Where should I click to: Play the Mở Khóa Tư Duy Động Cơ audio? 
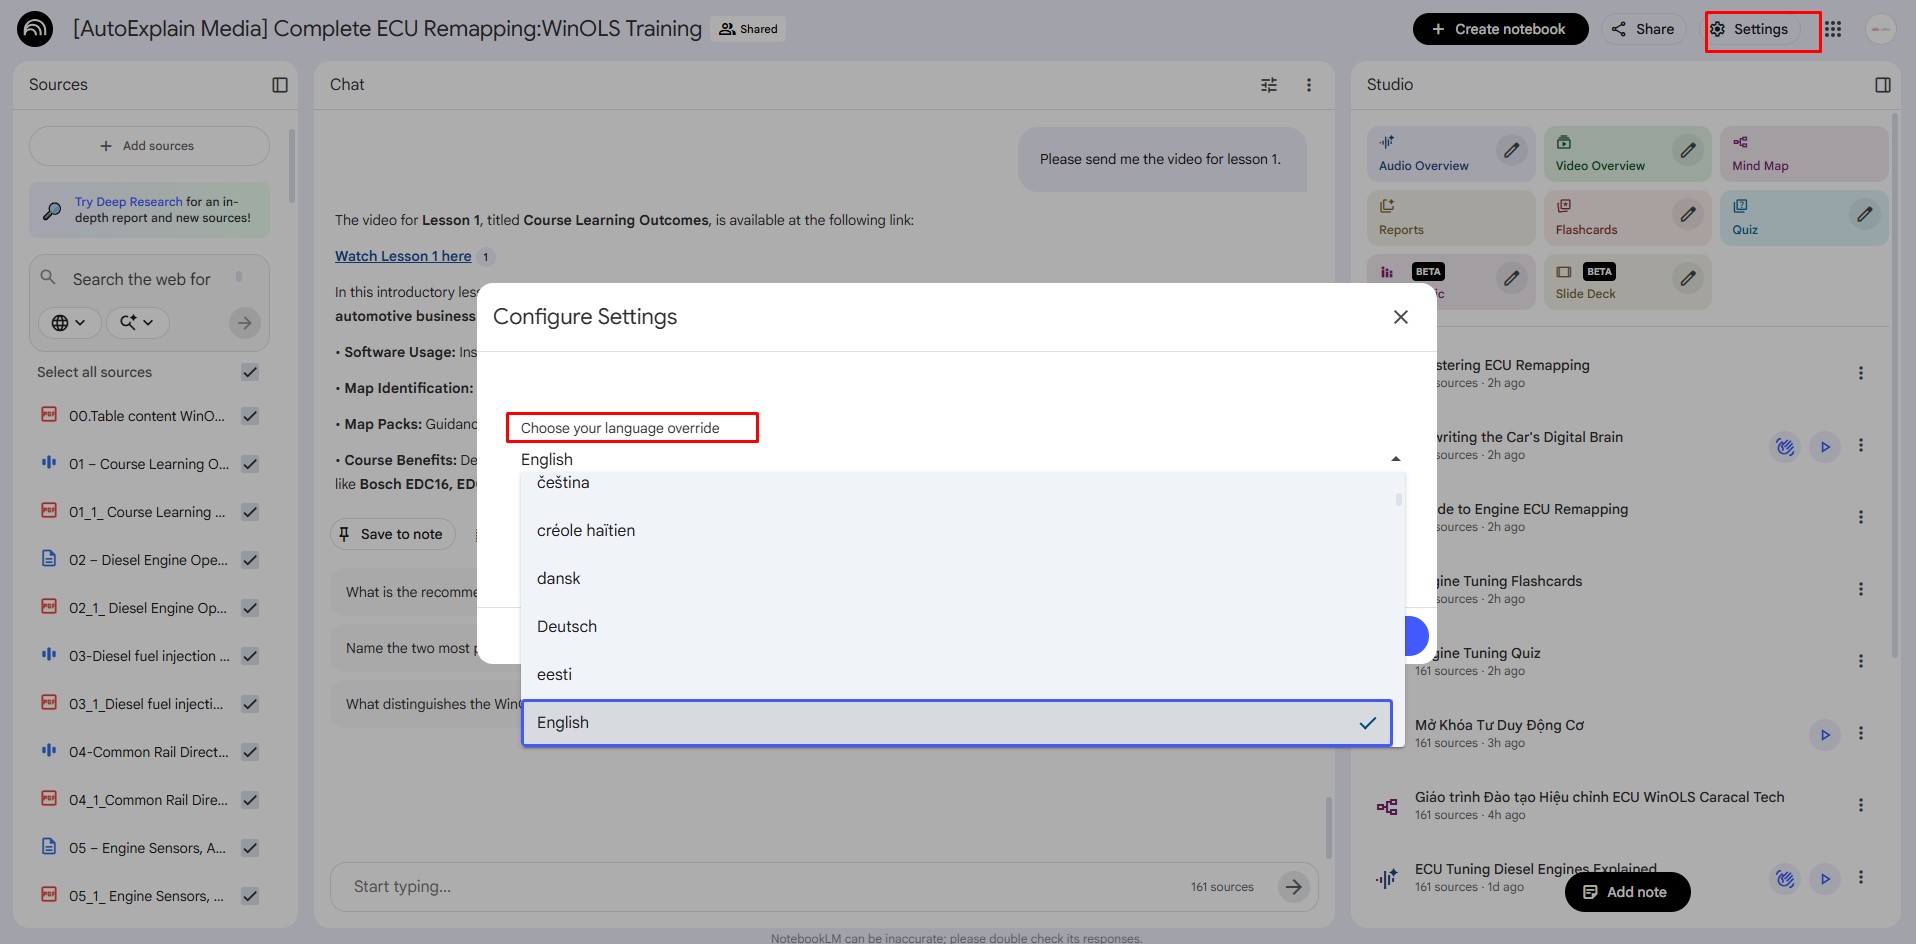[1824, 734]
